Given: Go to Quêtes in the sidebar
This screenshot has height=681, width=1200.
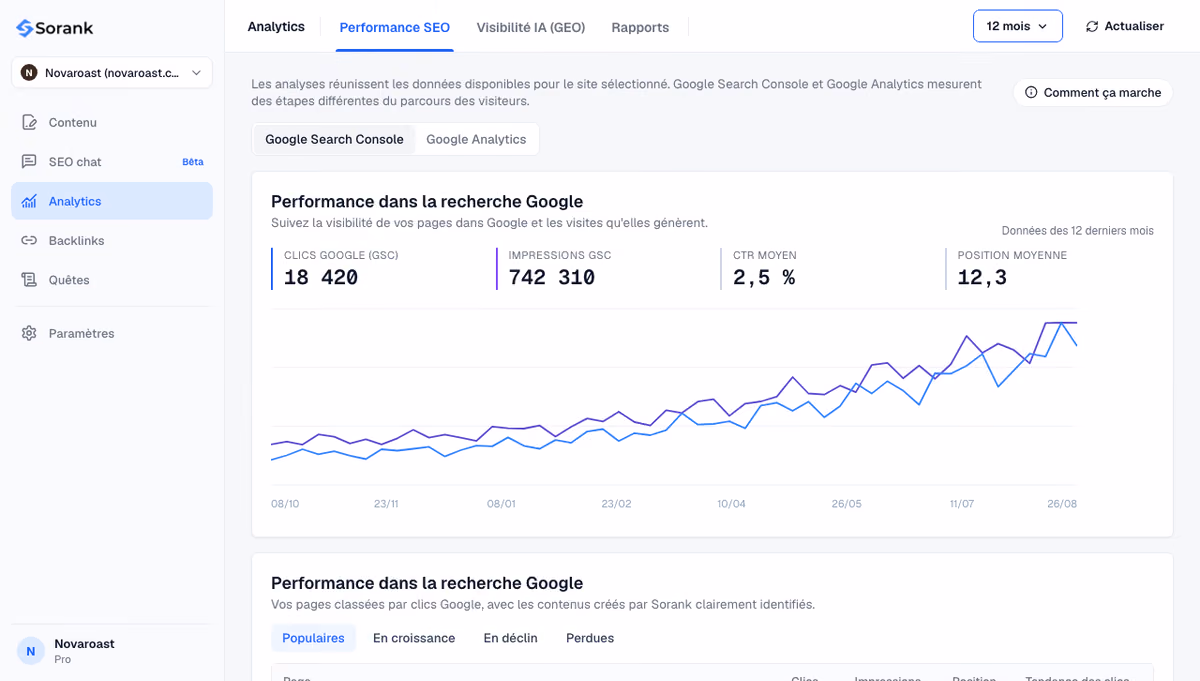Looking at the screenshot, I should [x=112, y=280].
